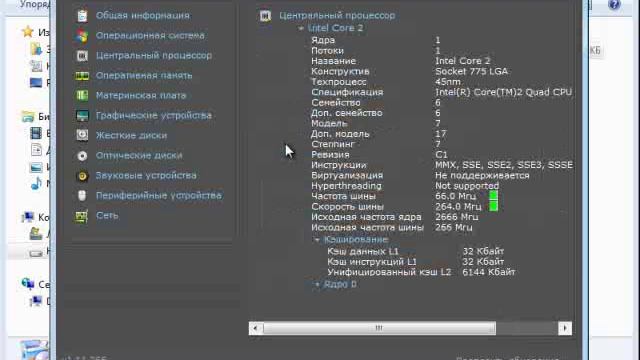This screenshot has width=640, height=360.
Task: Select the Ревизия C1 value
Action: pyautogui.click(x=441, y=155)
